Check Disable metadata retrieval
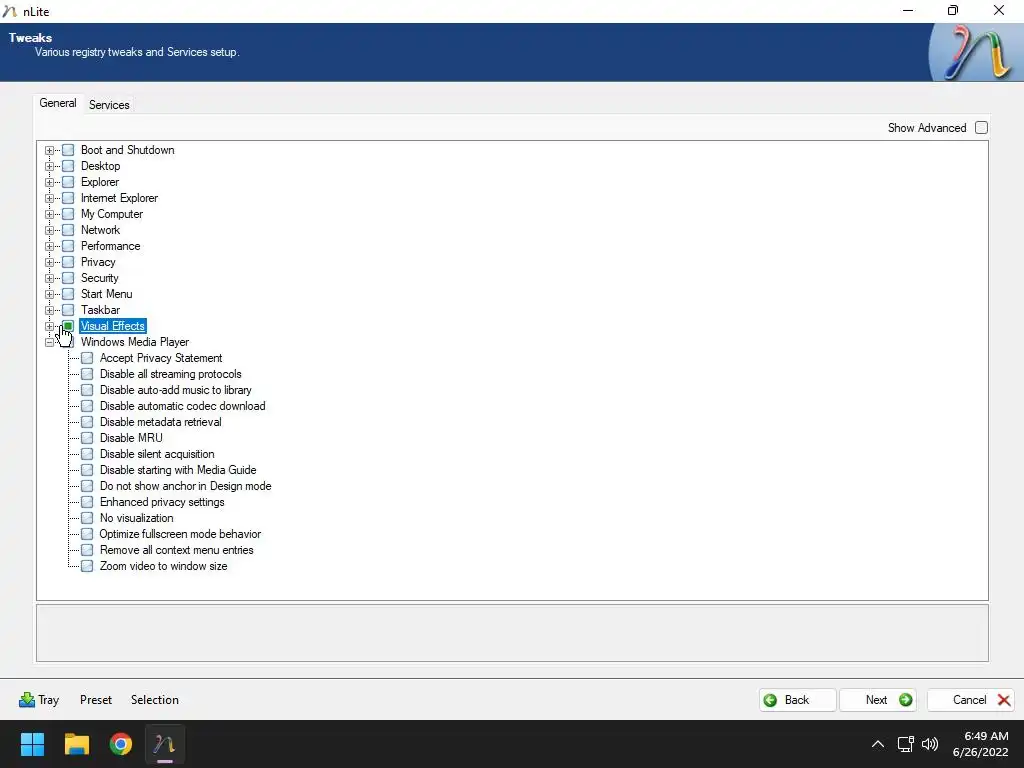This screenshot has height=768, width=1024. click(87, 422)
